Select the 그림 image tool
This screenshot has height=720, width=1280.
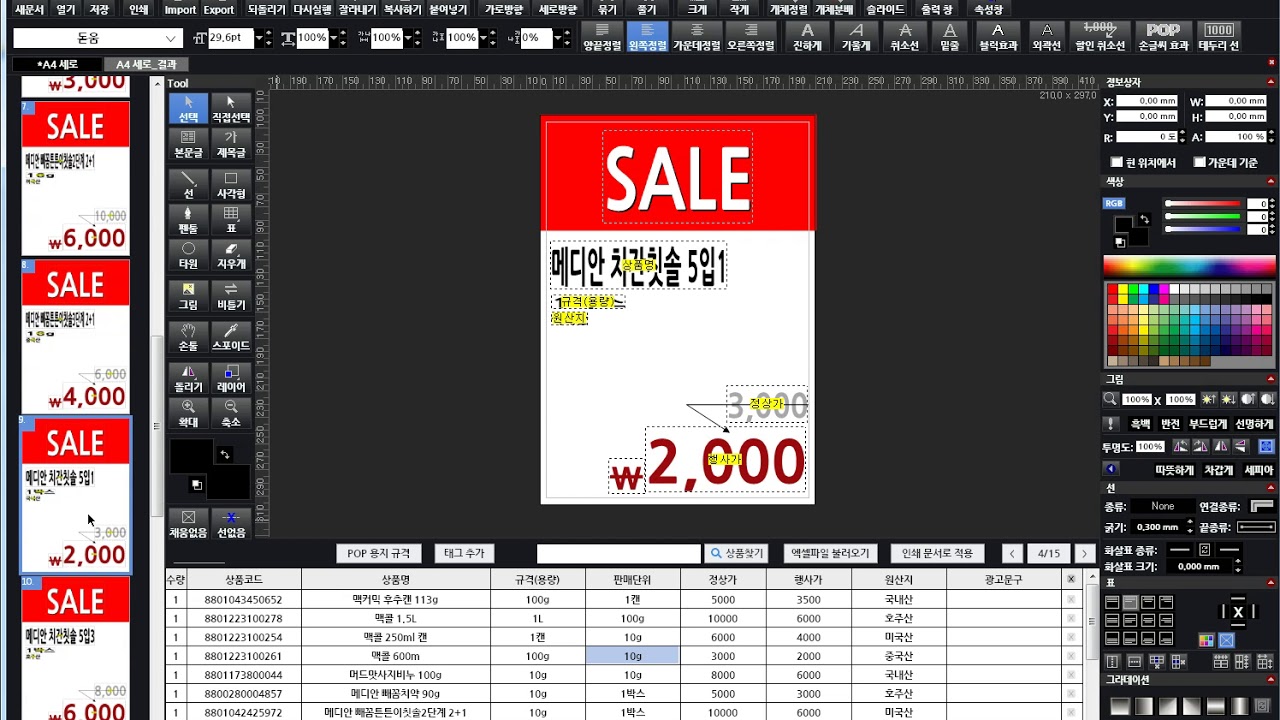(188, 296)
